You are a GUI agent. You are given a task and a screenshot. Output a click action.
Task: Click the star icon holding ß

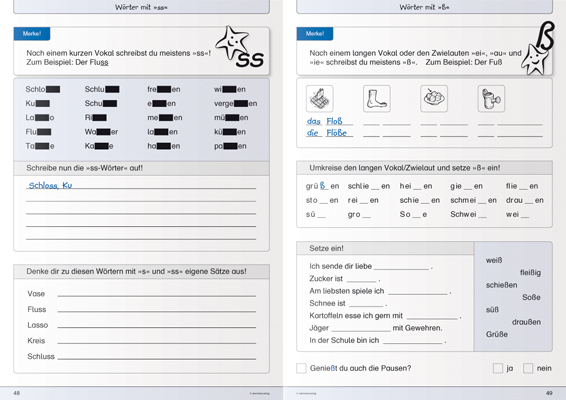click(535, 59)
